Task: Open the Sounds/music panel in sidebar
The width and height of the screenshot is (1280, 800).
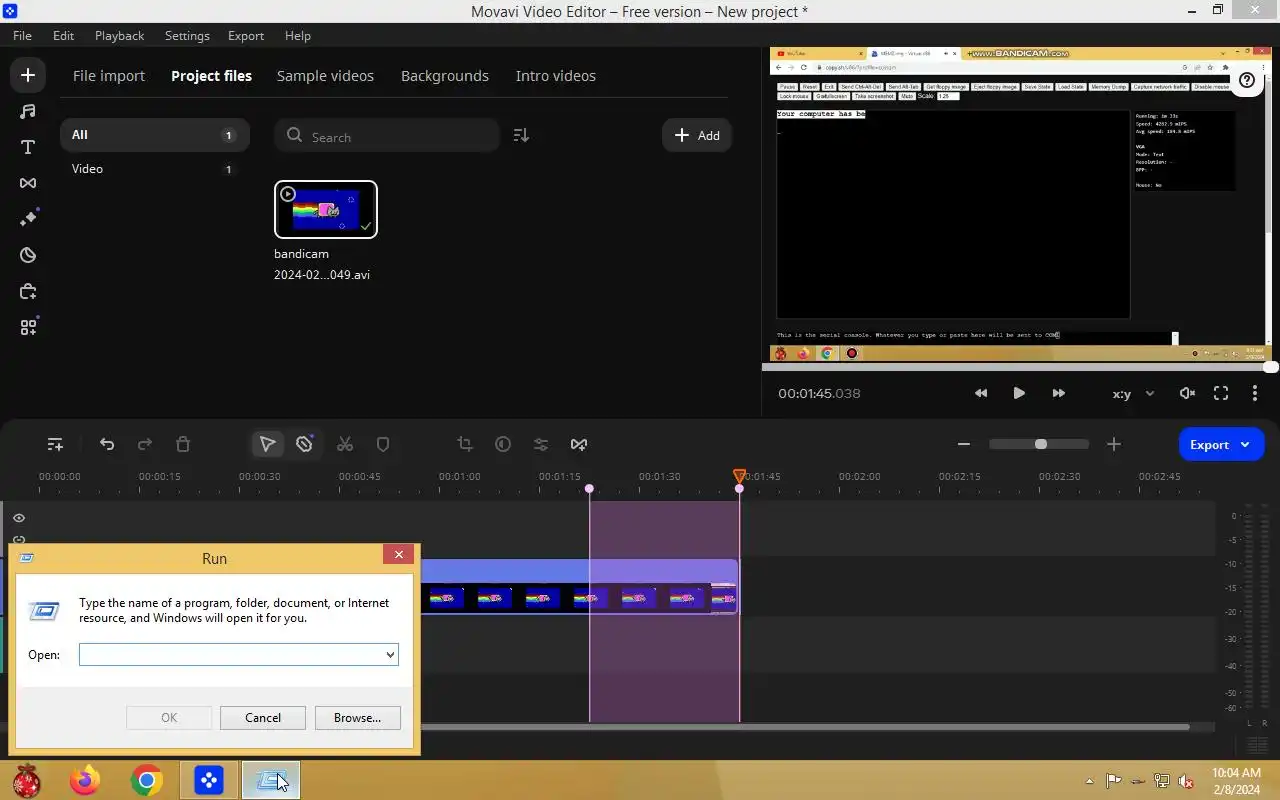Action: pyautogui.click(x=28, y=111)
